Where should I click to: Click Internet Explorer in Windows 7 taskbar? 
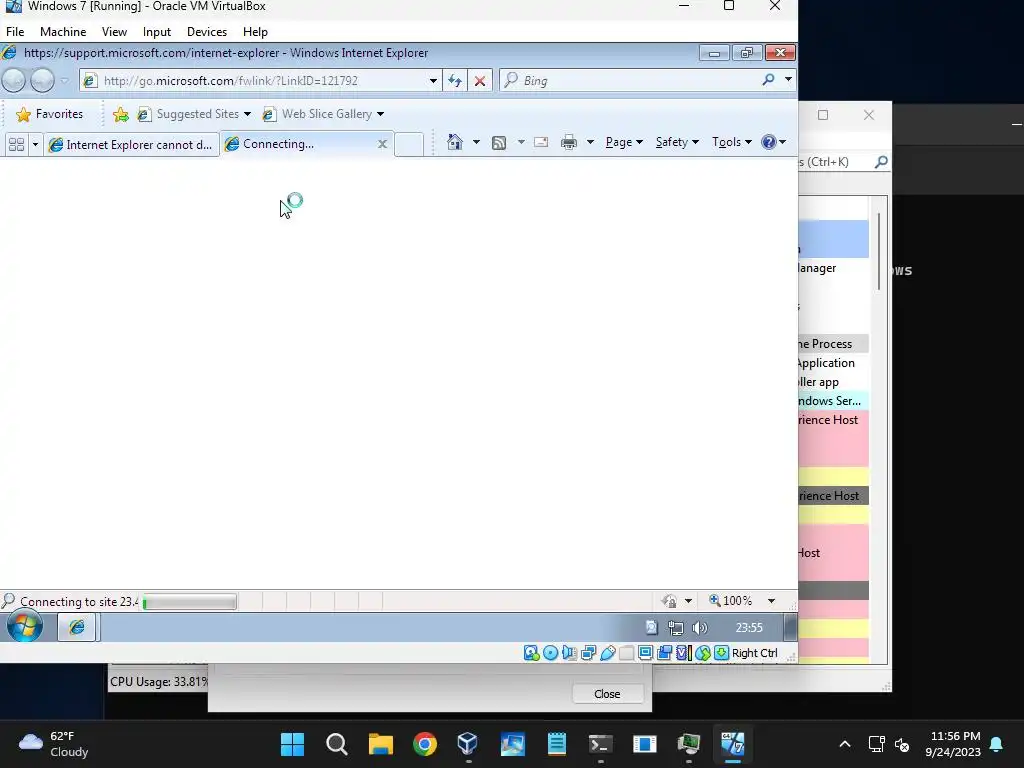point(77,628)
